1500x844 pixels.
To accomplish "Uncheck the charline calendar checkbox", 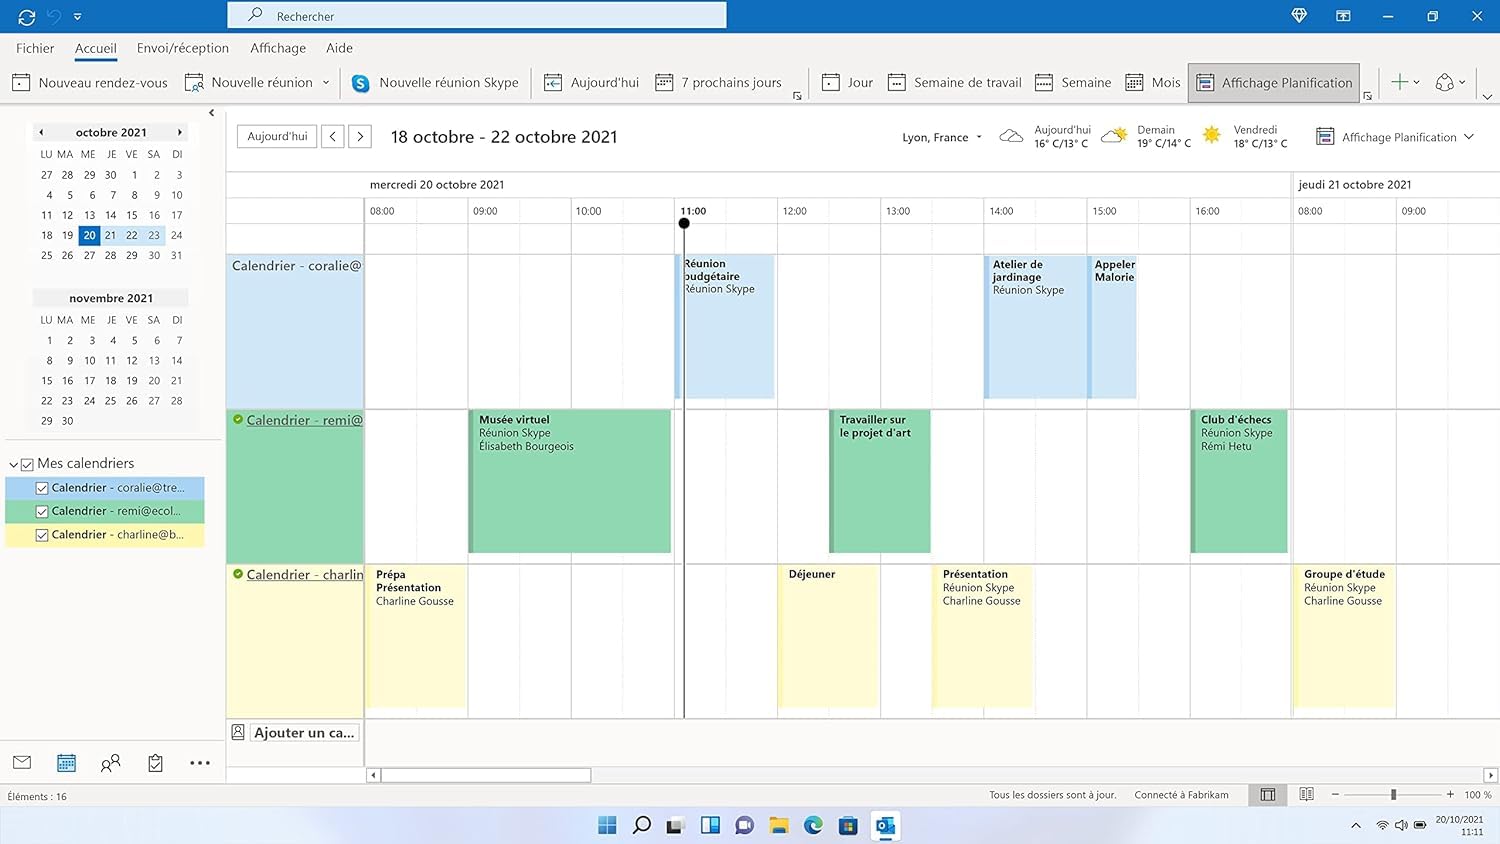I will click(42, 535).
